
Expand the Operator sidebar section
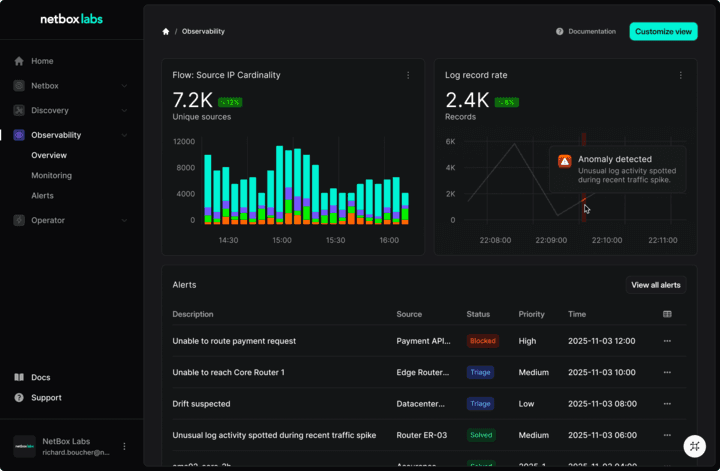124,220
